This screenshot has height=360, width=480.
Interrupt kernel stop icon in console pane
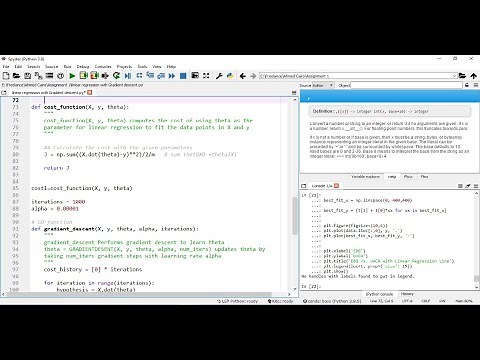pos(460,186)
